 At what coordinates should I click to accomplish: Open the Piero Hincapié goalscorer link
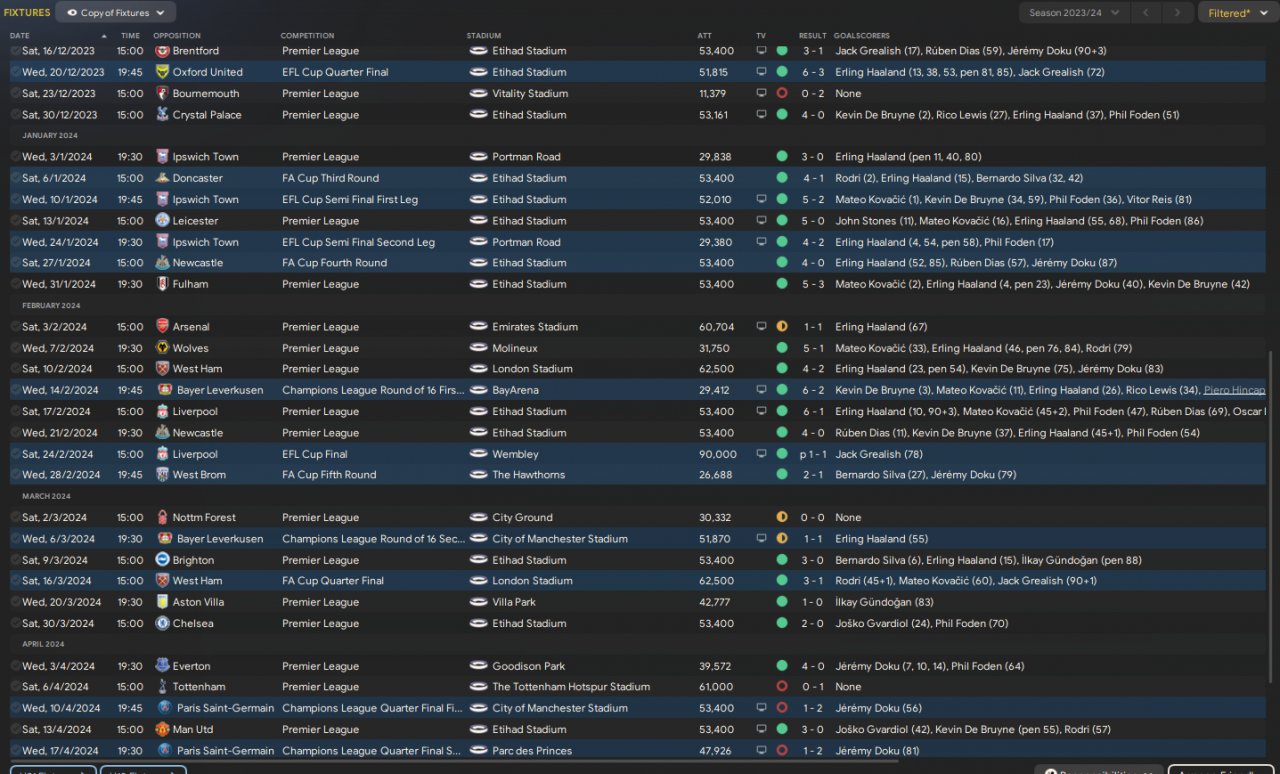pyautogui.click(x=1234, y=390)
